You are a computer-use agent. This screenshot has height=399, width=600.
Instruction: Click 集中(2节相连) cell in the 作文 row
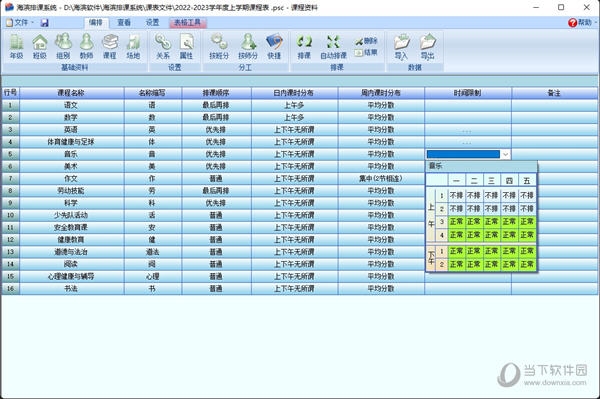pos(381,179)
